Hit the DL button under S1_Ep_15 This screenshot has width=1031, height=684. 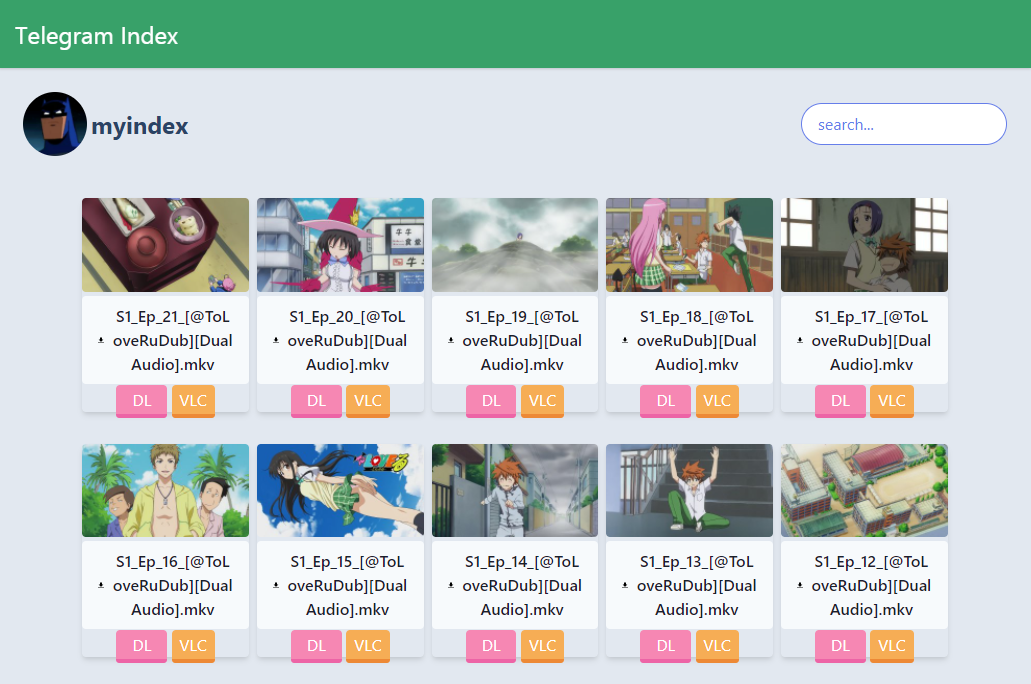[316, 646]
